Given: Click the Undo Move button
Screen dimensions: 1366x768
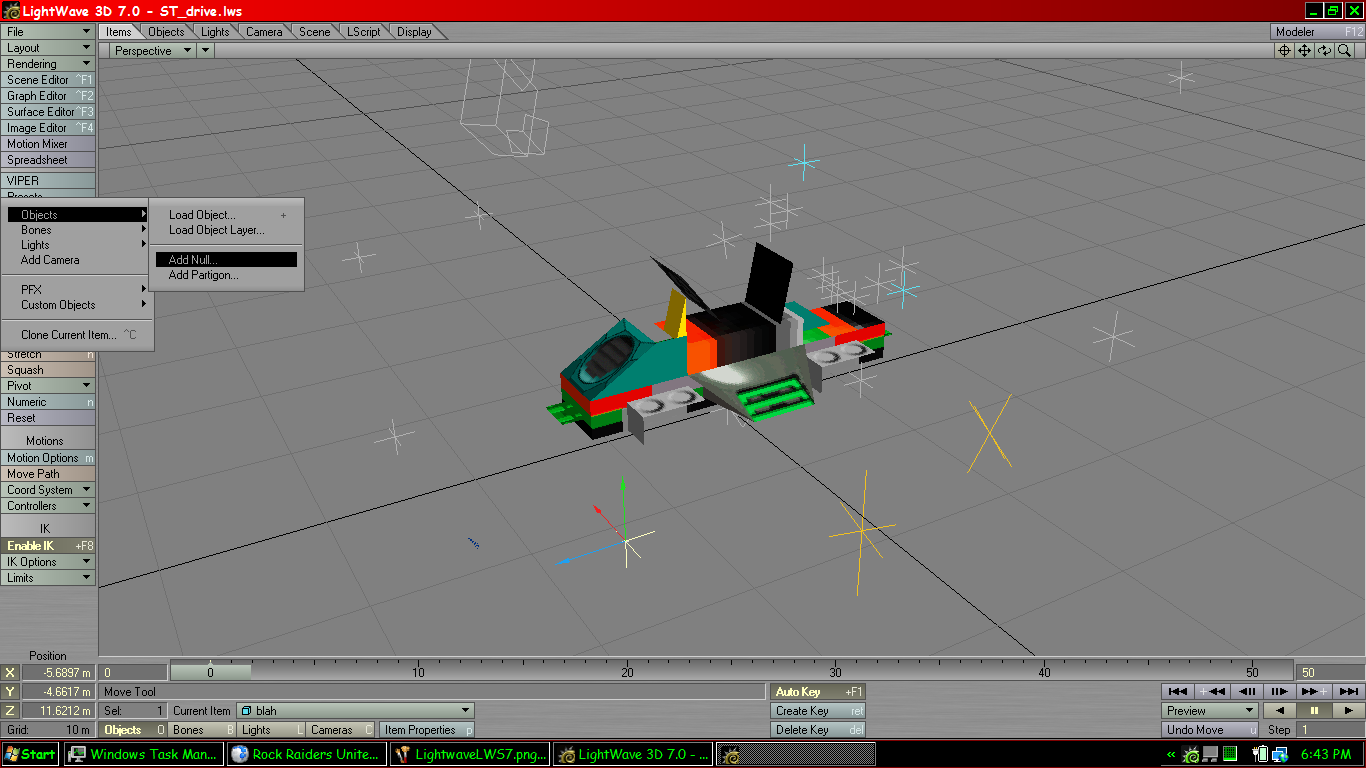Looking at the screenshot, I should coord(1210,730).
